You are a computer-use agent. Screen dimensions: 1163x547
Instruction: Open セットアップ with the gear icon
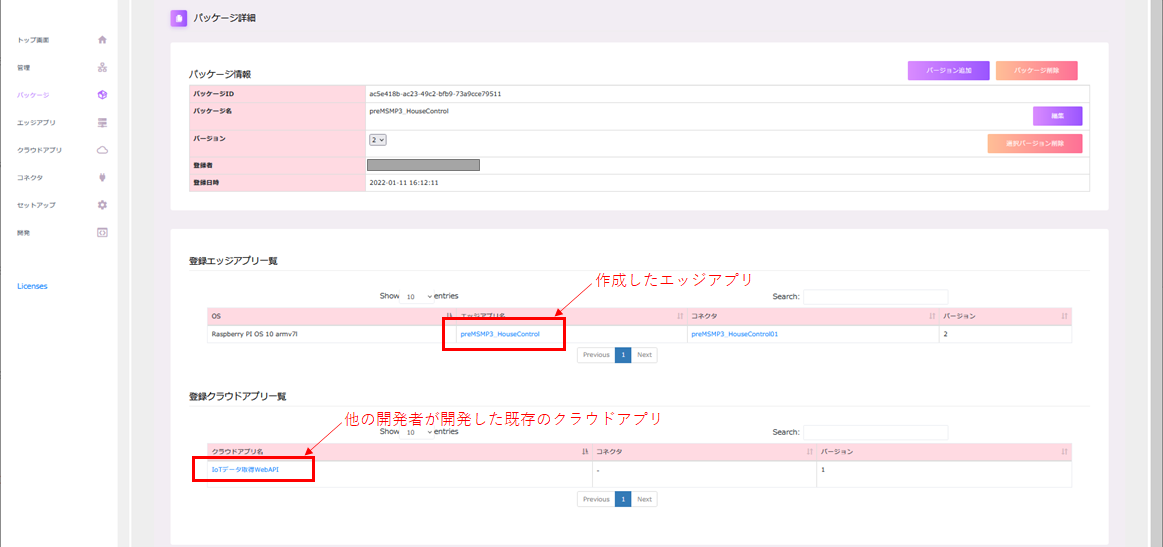click(x=102, y=205)
